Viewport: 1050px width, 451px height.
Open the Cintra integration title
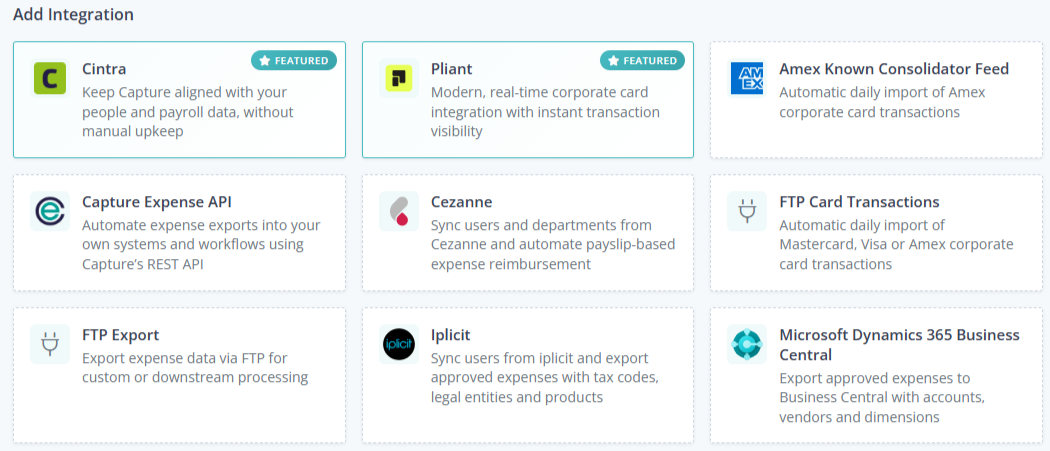pos(104,69)
